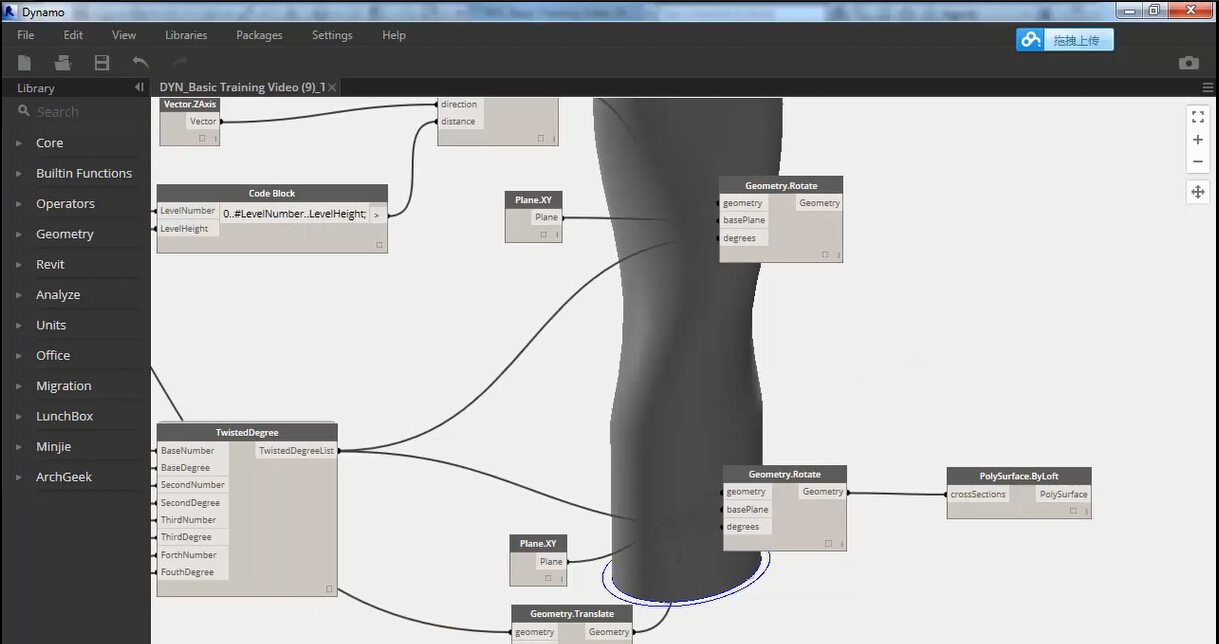The width and height of the screenshot is (1219, 644).
Task: Click the blue cloud upload button
Action: click(x=1064, y=40)
